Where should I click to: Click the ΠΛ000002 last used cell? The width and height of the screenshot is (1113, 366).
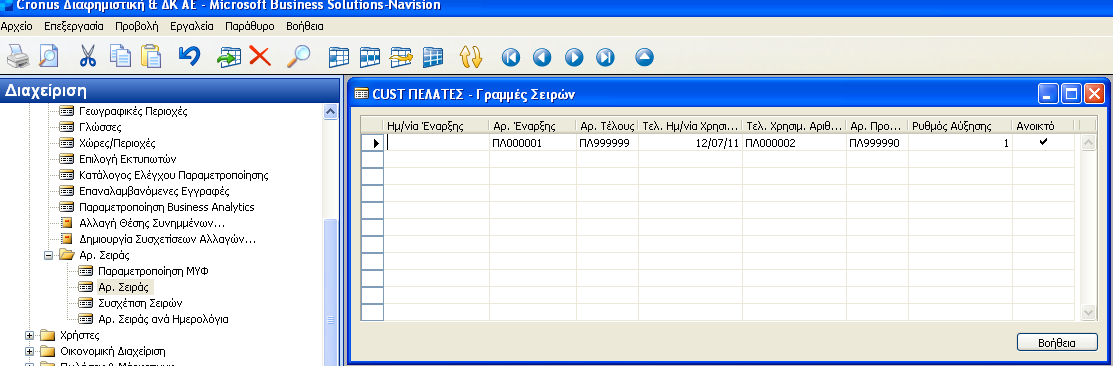(x=794, y=143)
